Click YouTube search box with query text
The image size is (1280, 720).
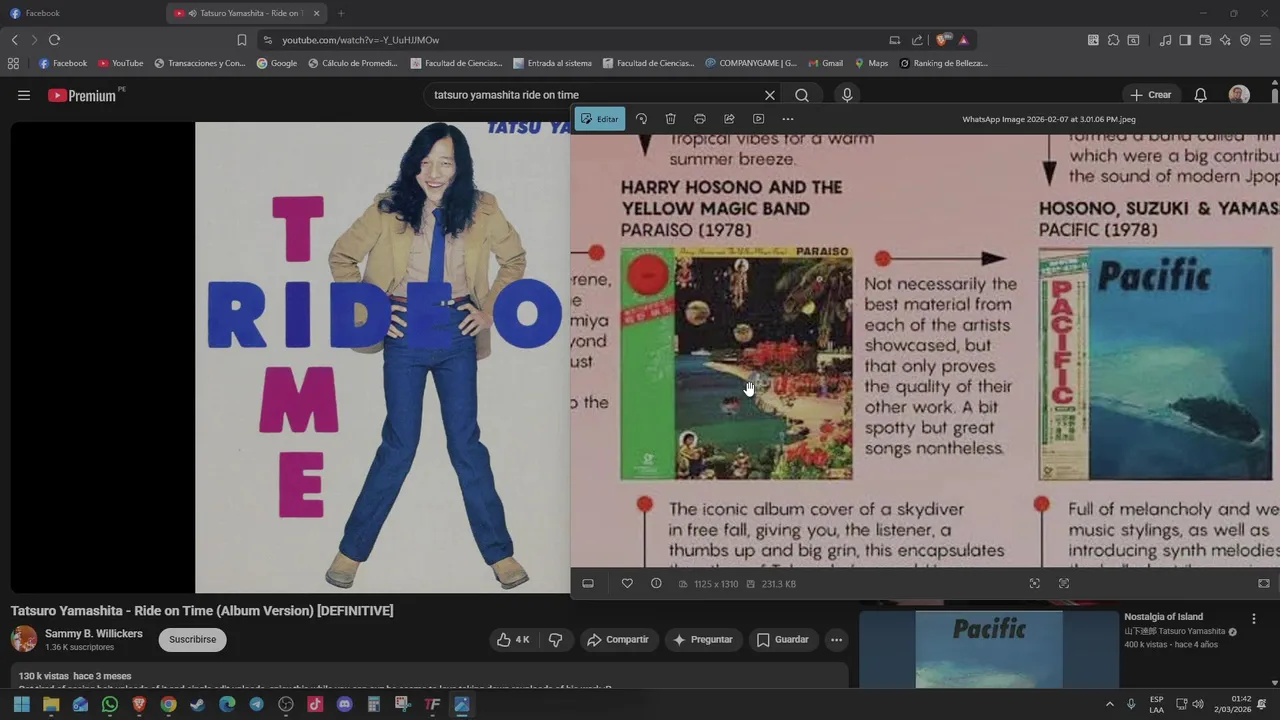(594, 95)
